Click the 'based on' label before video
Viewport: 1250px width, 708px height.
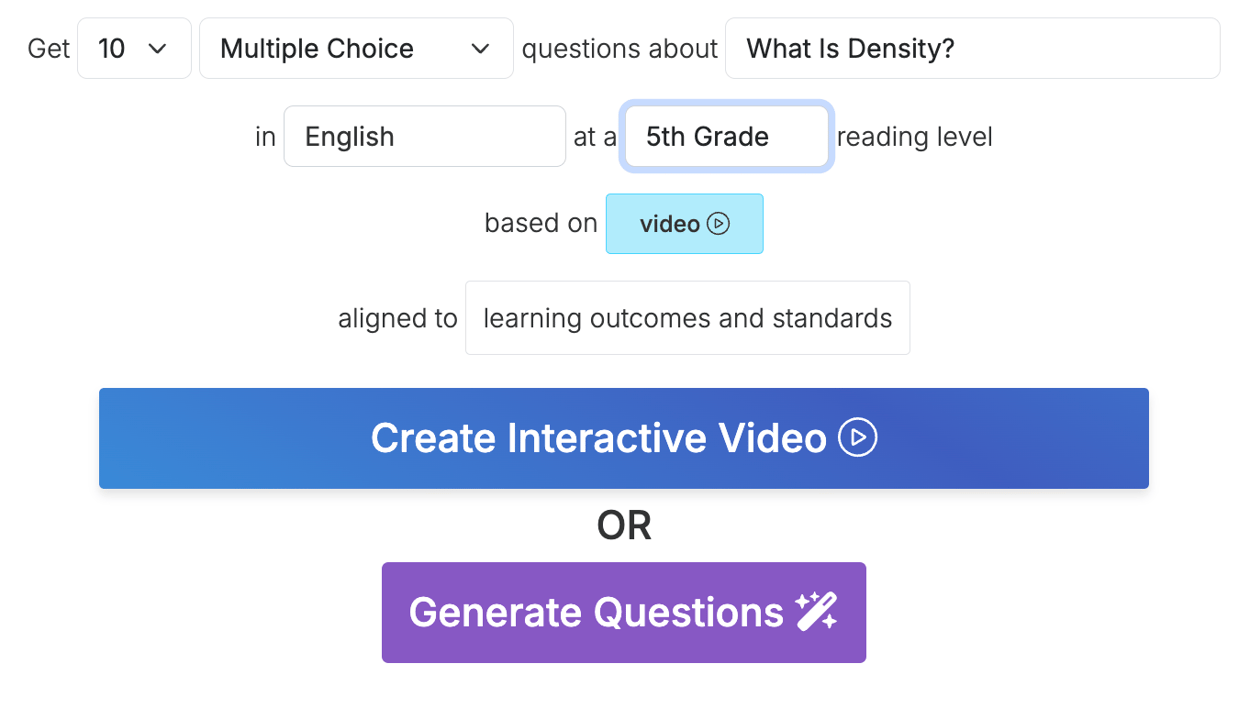click(x=540, y=223)
